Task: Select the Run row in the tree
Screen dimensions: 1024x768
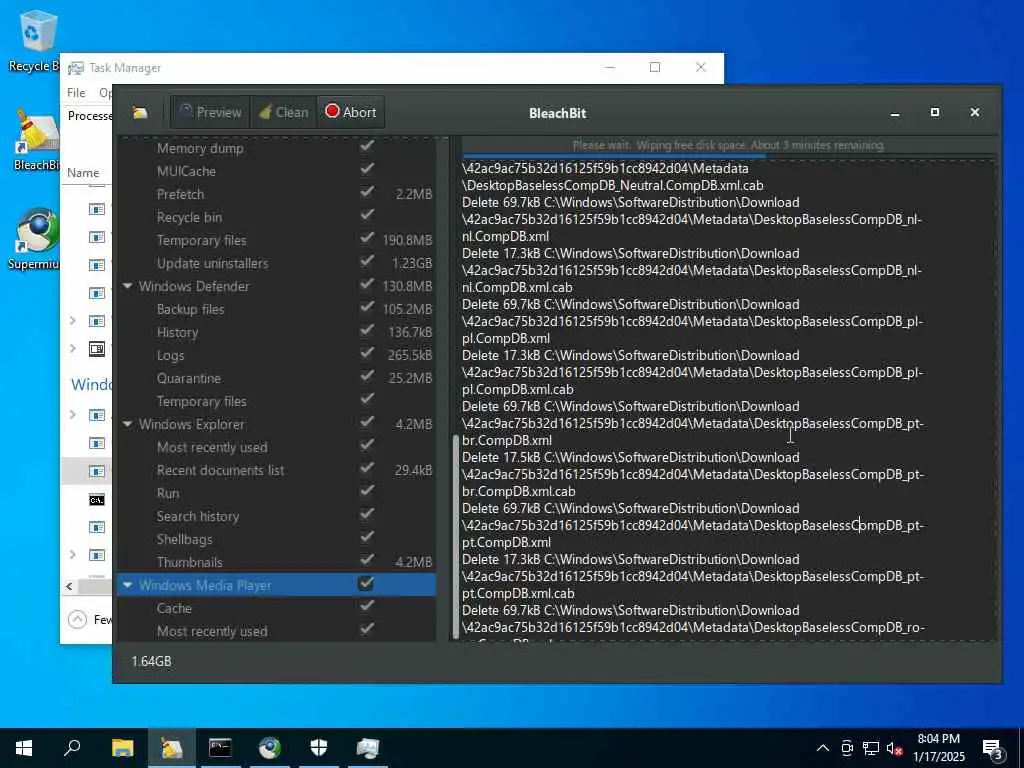Action: coord(276,493)
